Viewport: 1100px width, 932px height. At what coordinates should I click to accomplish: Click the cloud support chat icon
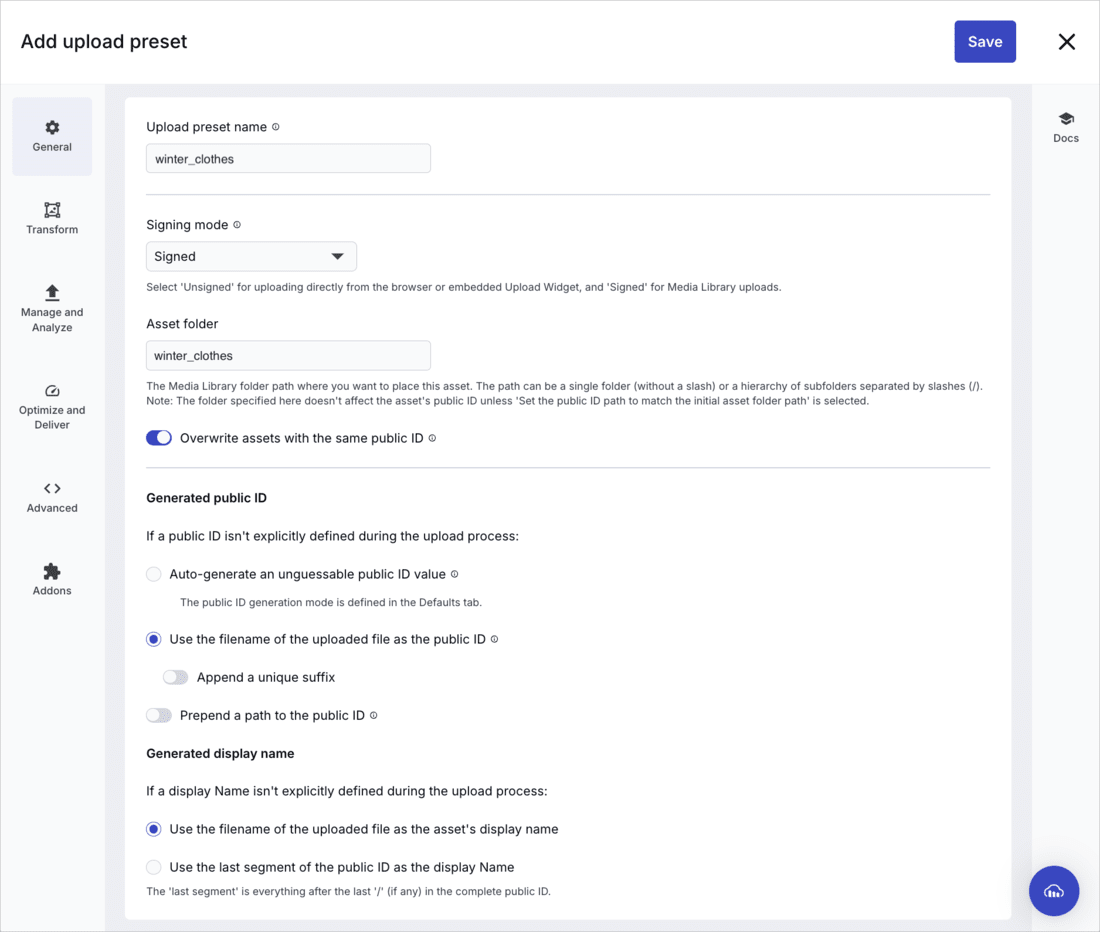1054,891
